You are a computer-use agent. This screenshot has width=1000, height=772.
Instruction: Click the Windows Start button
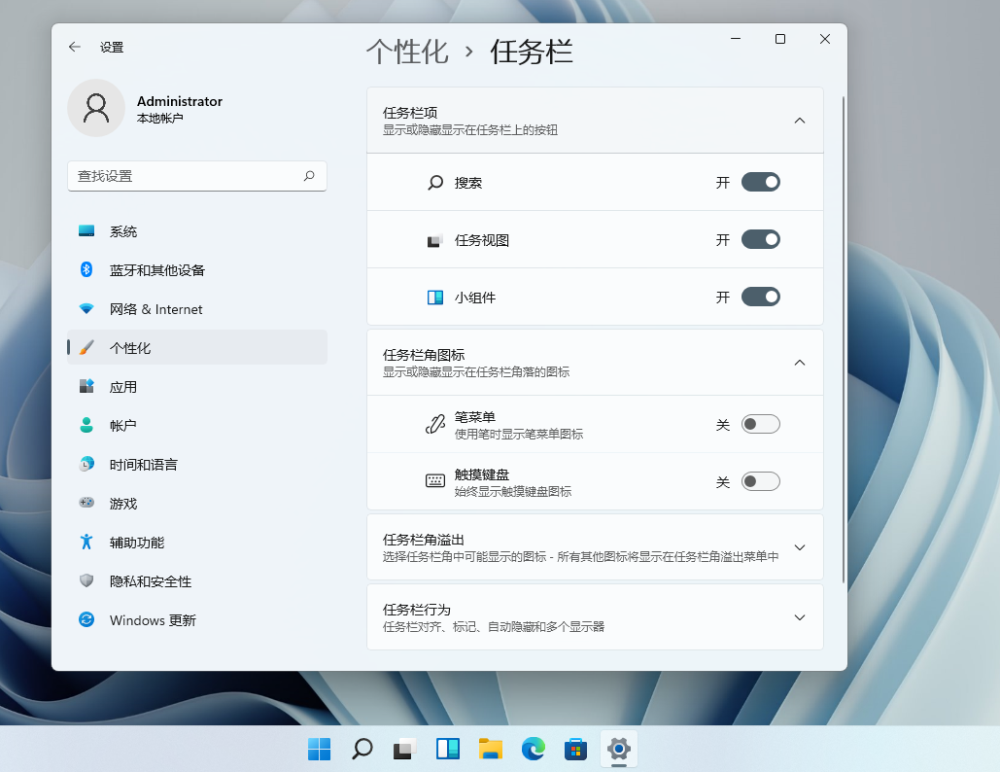pyautogui.click(x=319, y=748)
